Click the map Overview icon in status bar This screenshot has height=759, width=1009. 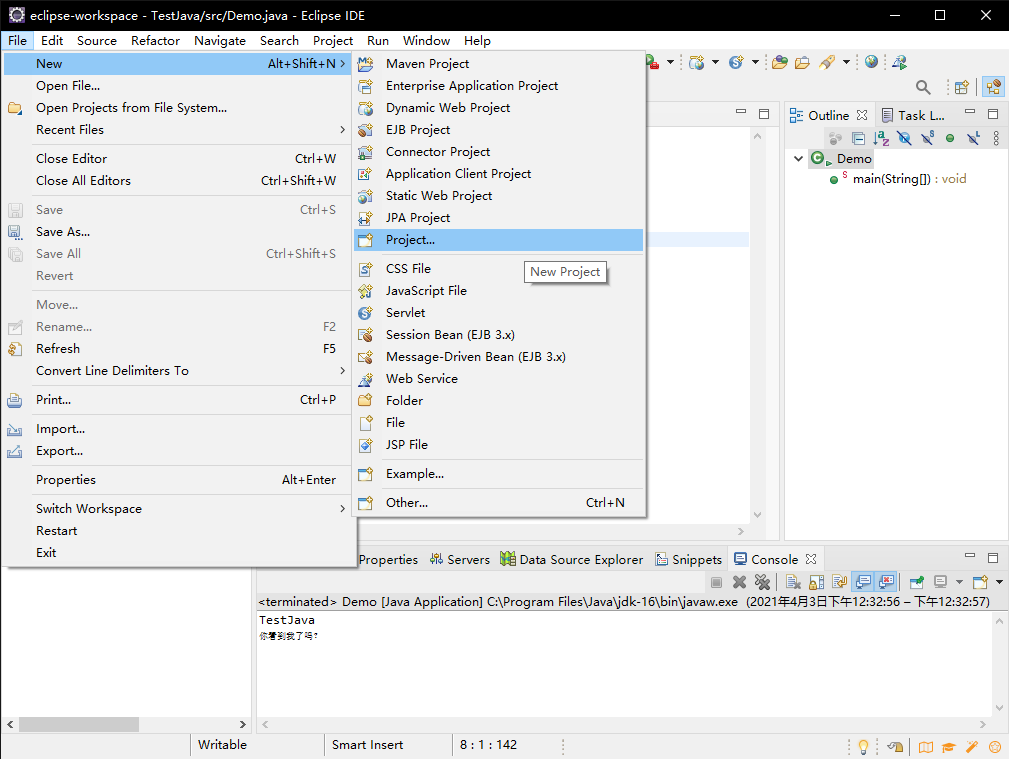(926, 747)
